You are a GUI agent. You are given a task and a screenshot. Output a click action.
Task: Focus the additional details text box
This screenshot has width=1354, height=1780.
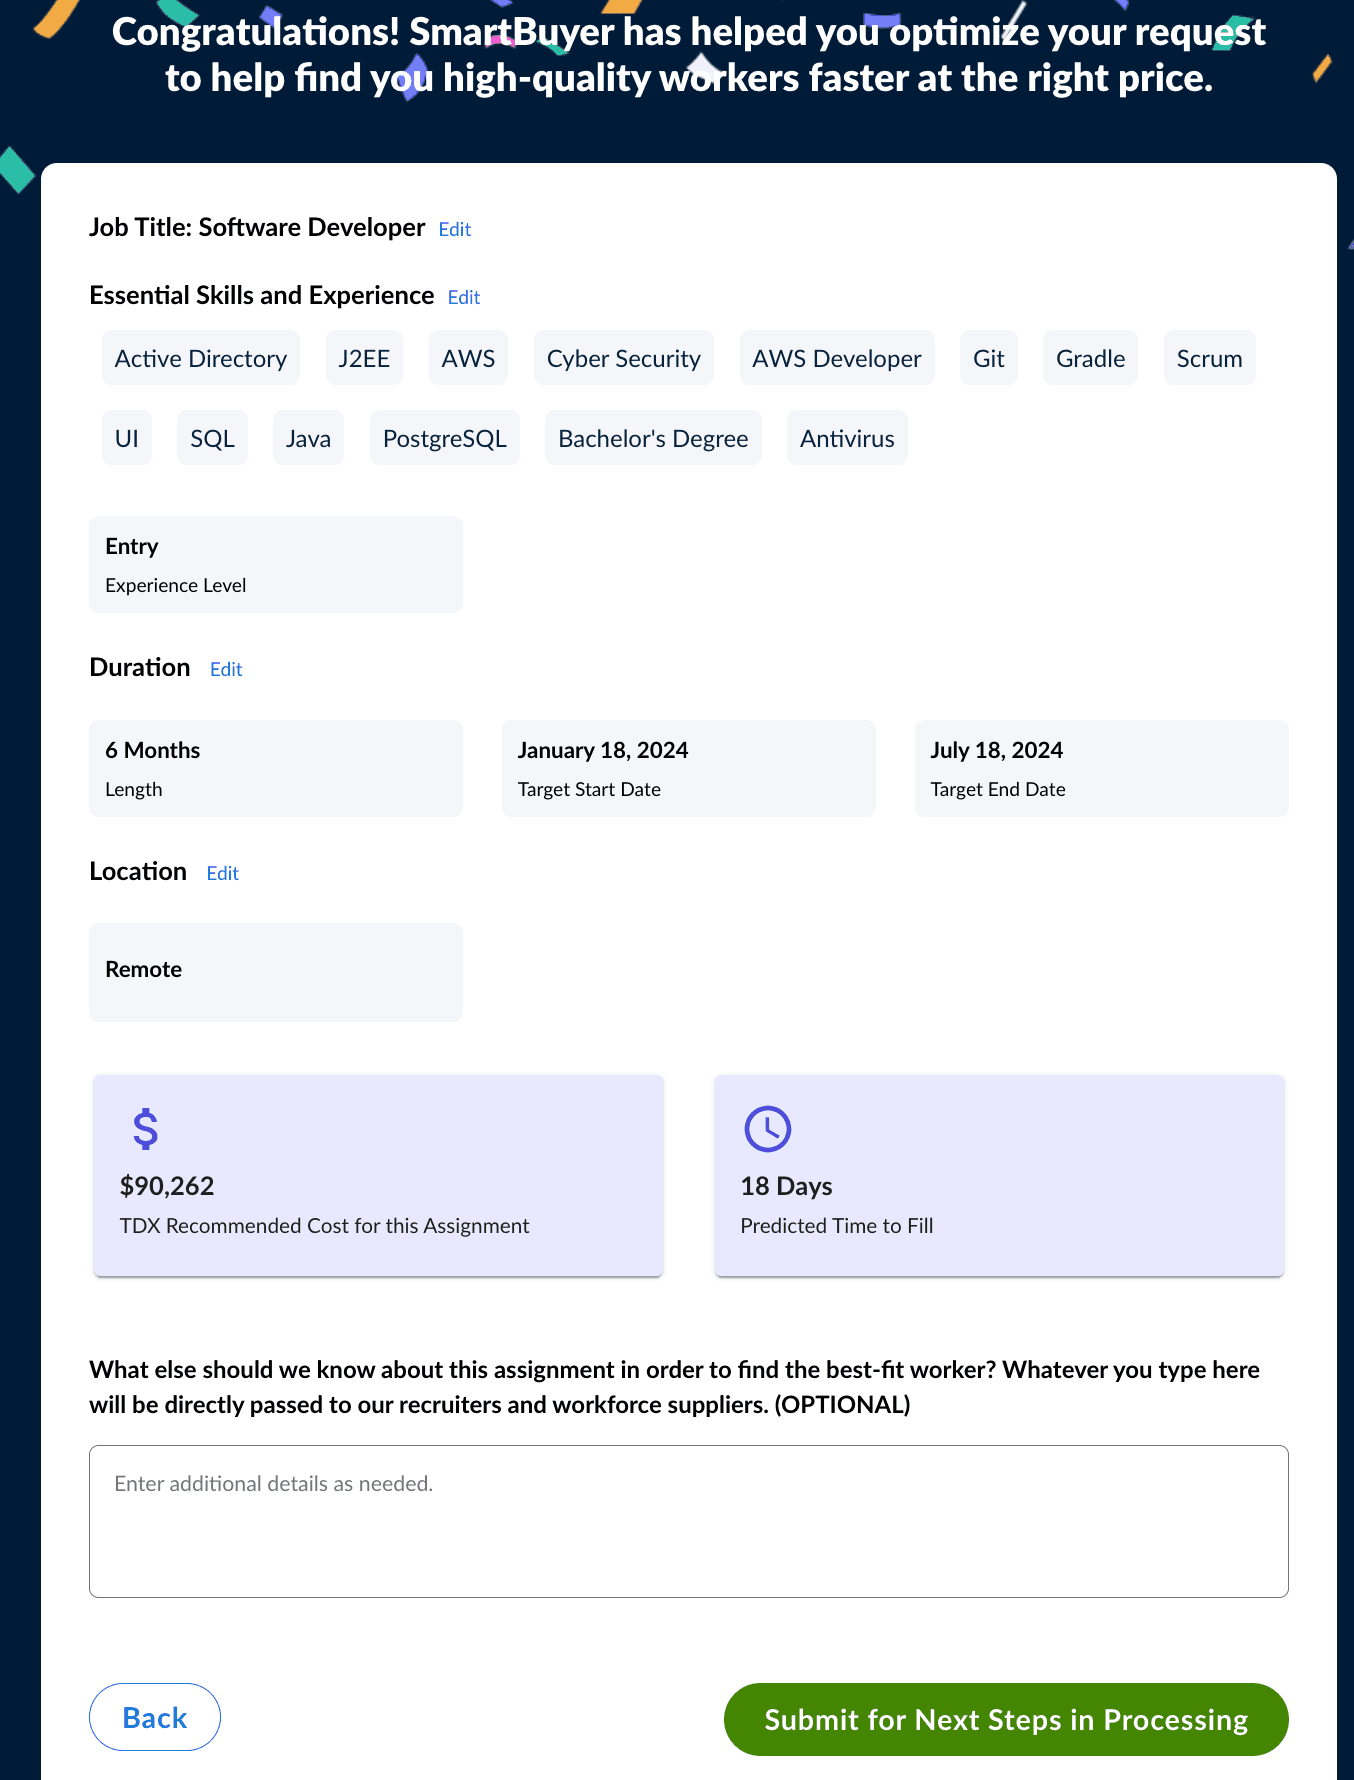click(x=689, y=1521)
